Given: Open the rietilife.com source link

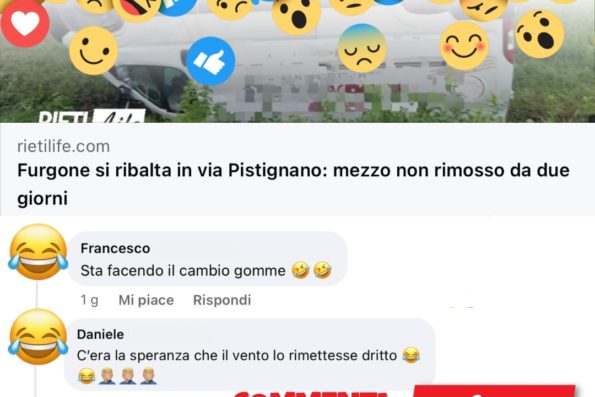Looking at the screenshot, I should click(64, 147).
